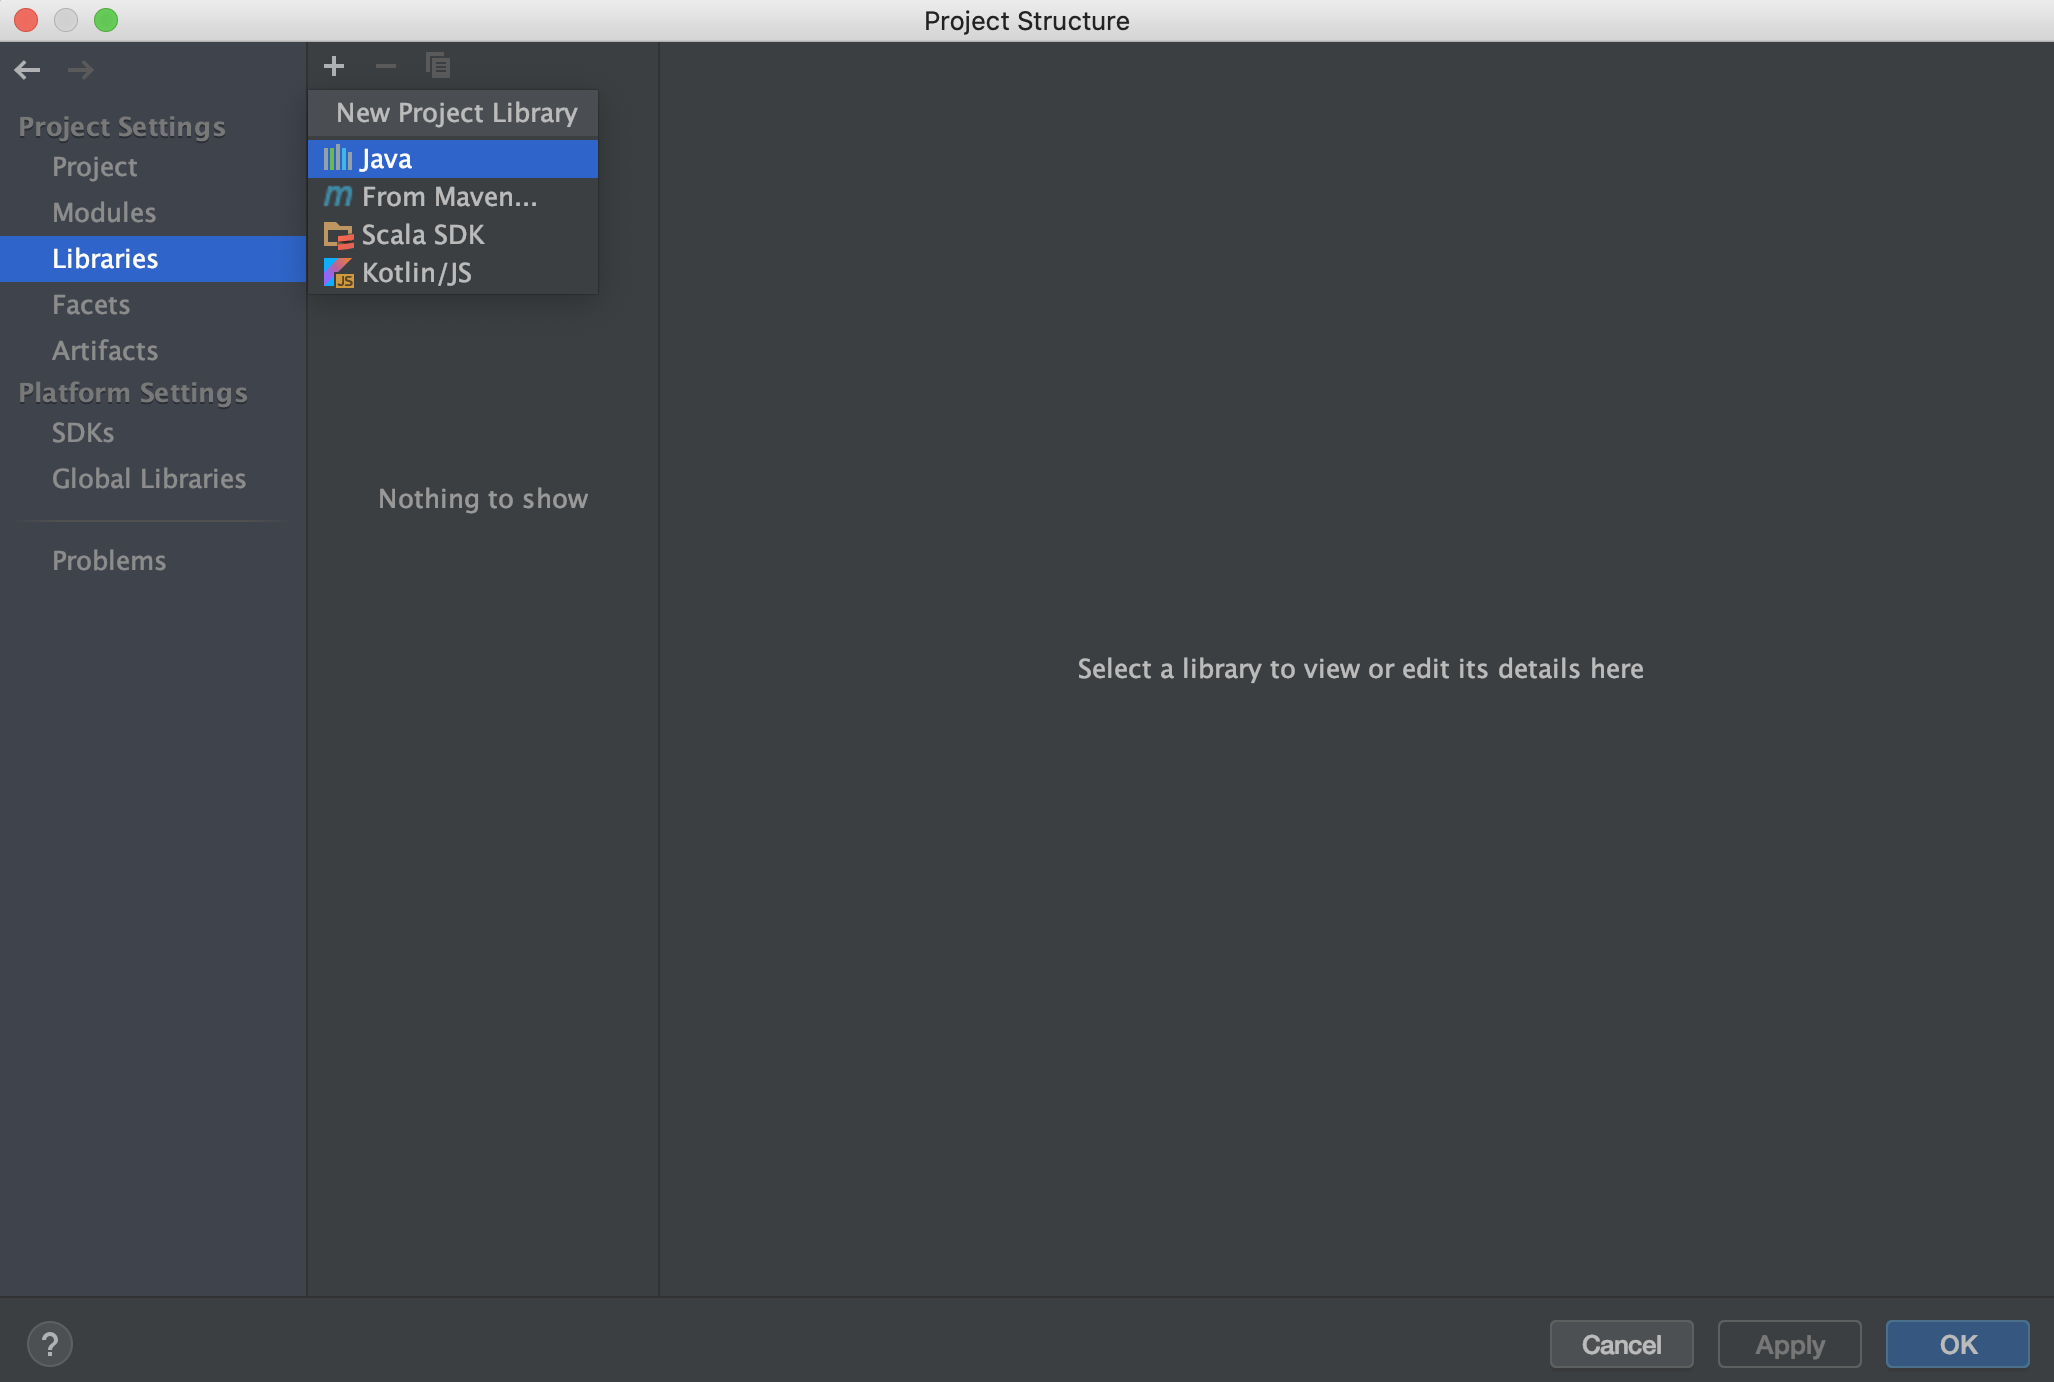Viewport: 2054px width, 1382px height.
Task: Choose Java from New Project Library popup
Action: pos(453,159)
